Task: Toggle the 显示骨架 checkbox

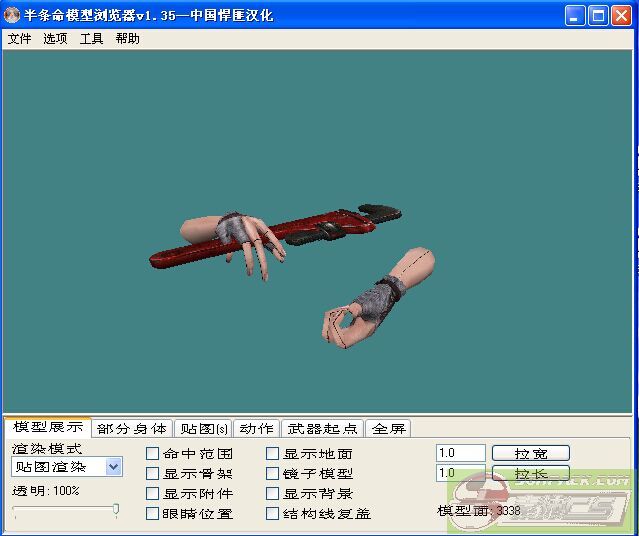Action: (153, 474)
